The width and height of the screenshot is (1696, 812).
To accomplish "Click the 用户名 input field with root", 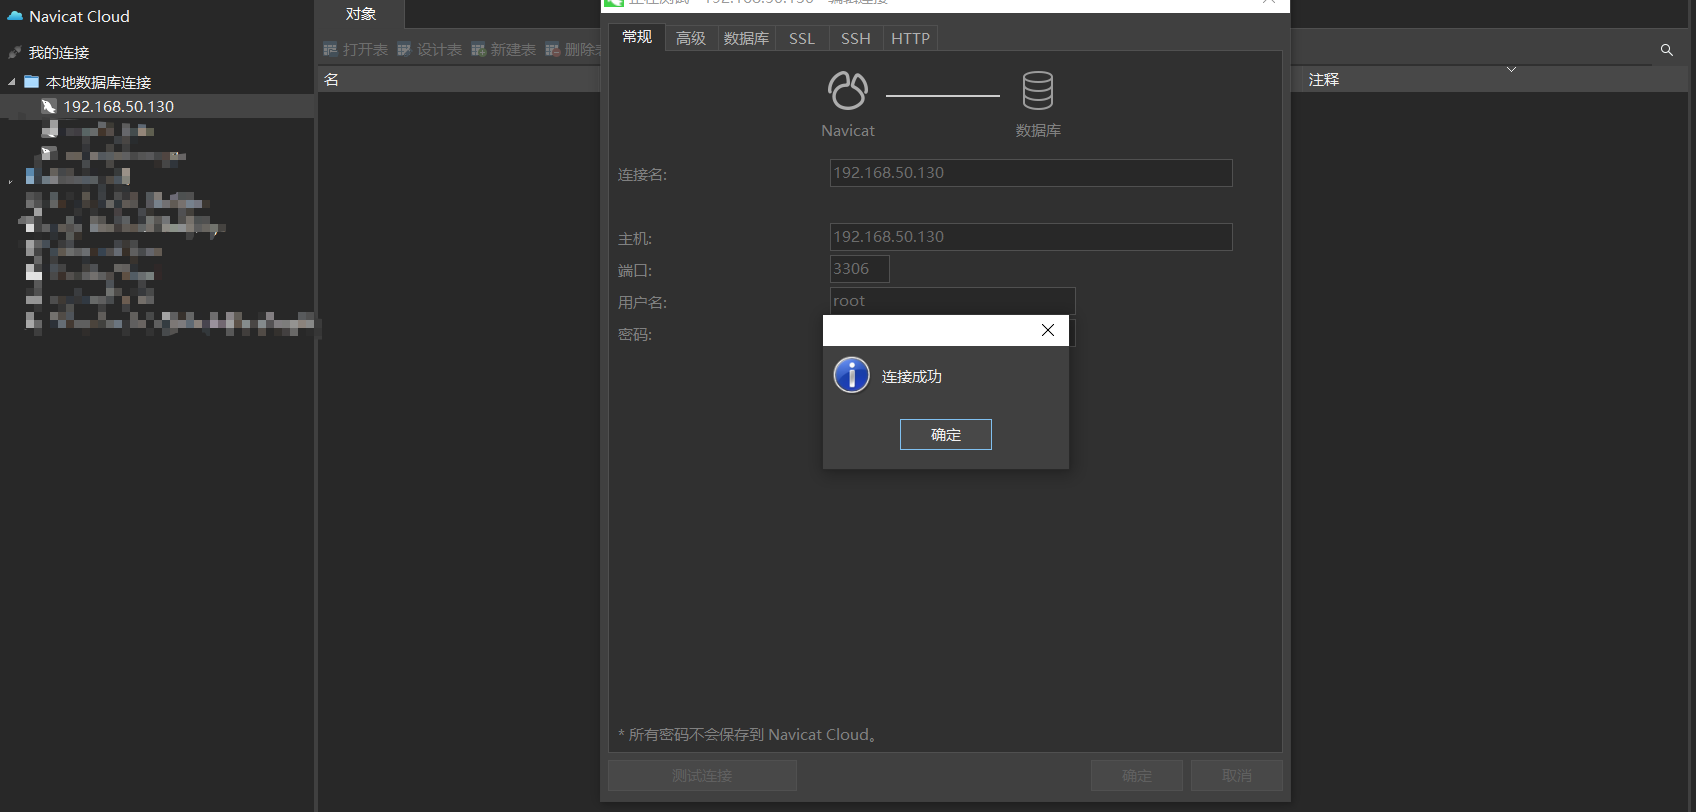I will tap(952, 301).
